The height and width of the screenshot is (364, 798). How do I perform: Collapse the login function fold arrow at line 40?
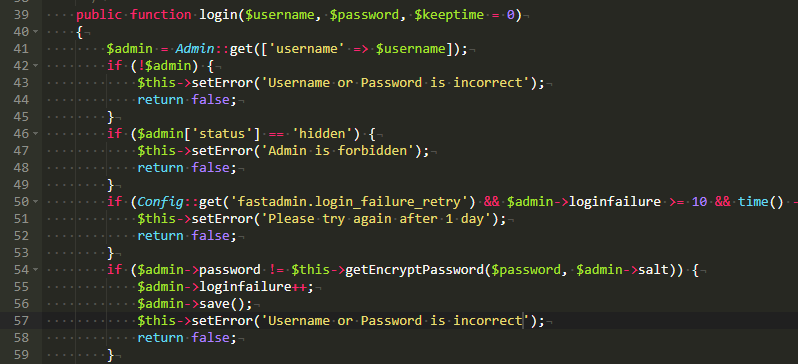click(35, 32)
